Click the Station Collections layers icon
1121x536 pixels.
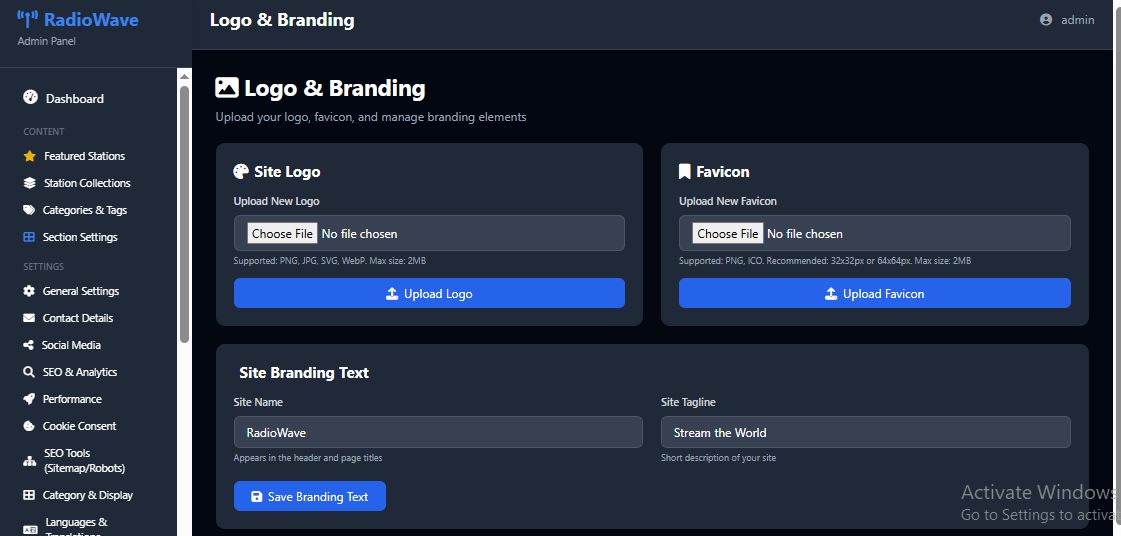[x=29, y=183]
